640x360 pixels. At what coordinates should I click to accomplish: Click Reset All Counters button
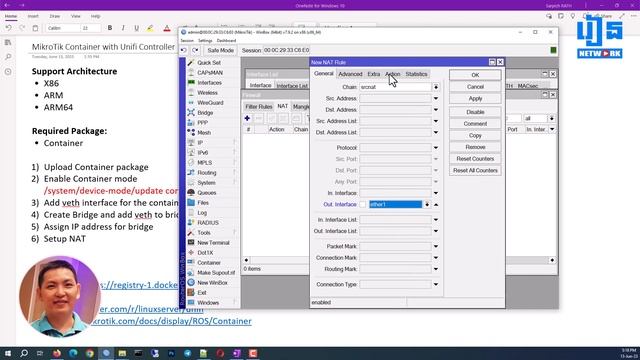[x=475, y=170]
